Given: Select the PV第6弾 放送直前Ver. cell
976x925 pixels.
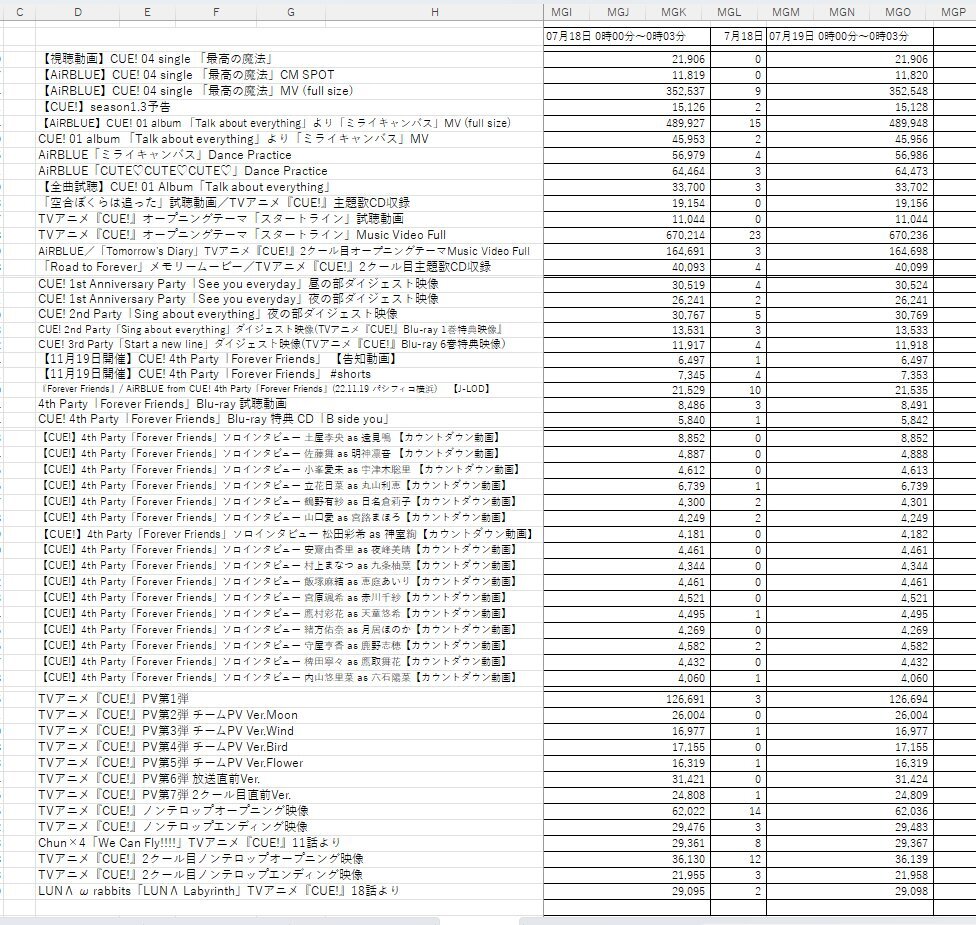Looking at the screenshot, I should (149, 779).
